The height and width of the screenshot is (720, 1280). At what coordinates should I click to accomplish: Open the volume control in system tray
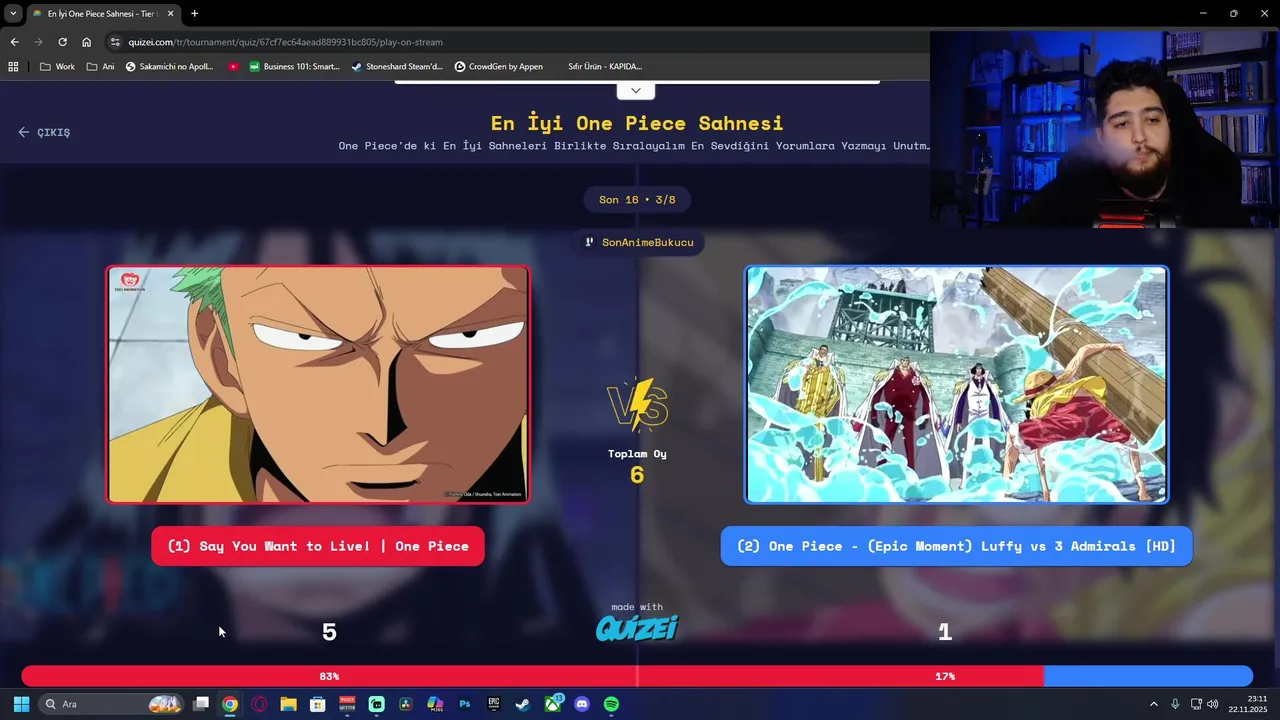[1213, 704]
